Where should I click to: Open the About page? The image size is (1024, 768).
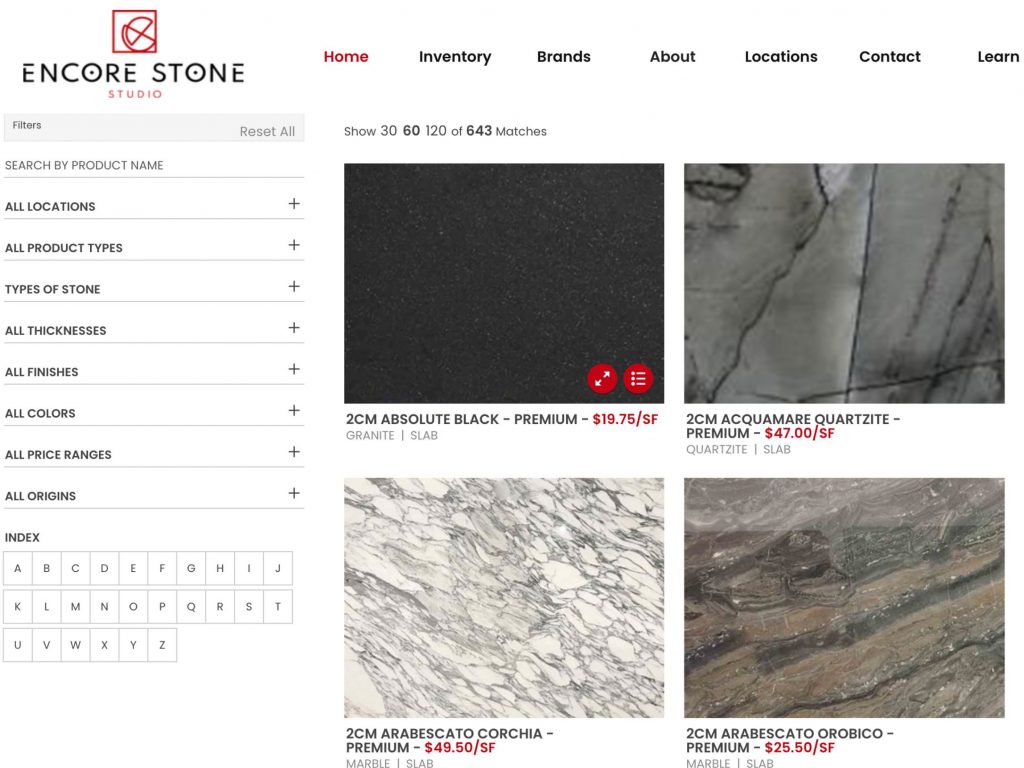tap(673, 57)
